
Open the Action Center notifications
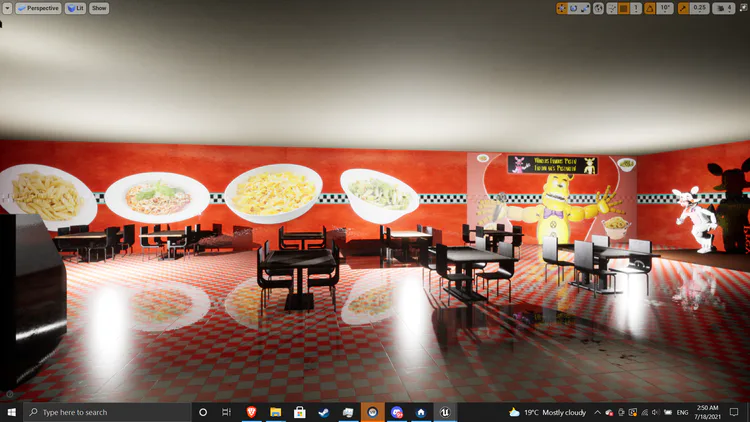[x=734, y=412]
